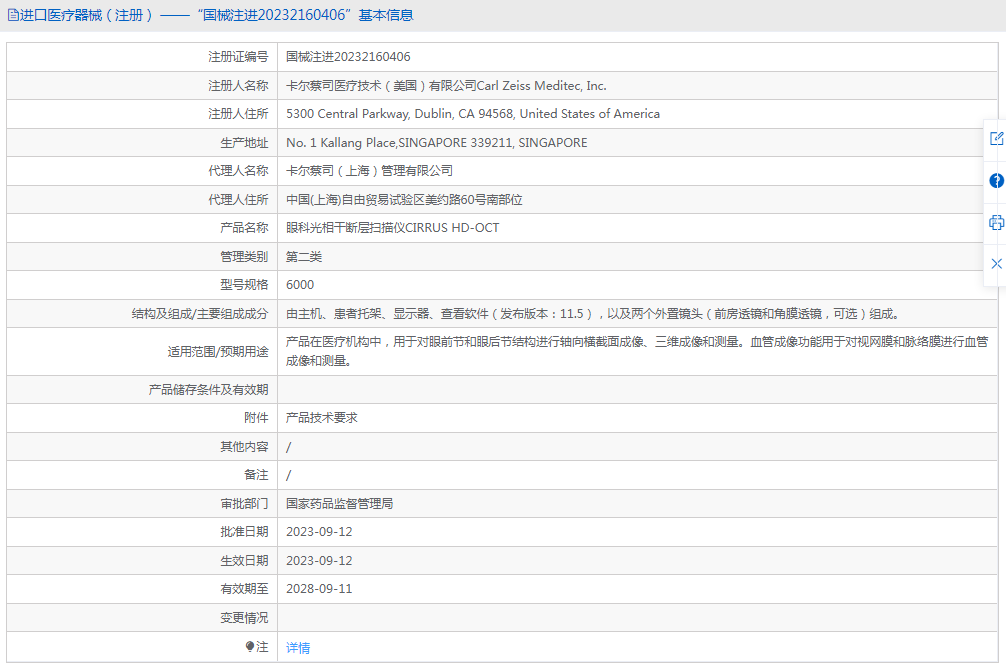Select the structure composition text starting 由主机
This screenshot has width=1006, height=668.
pos(595,314)
